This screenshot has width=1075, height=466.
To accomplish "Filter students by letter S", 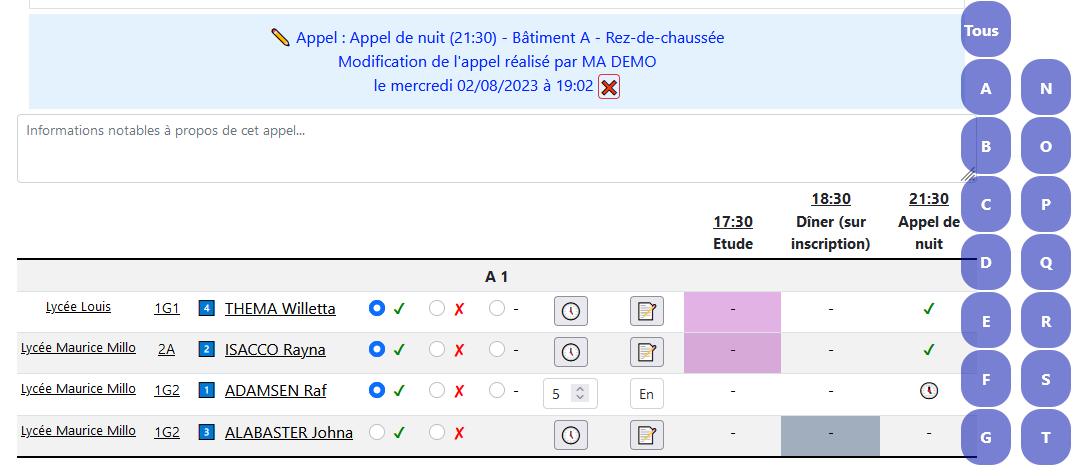I will (1046, 379).
